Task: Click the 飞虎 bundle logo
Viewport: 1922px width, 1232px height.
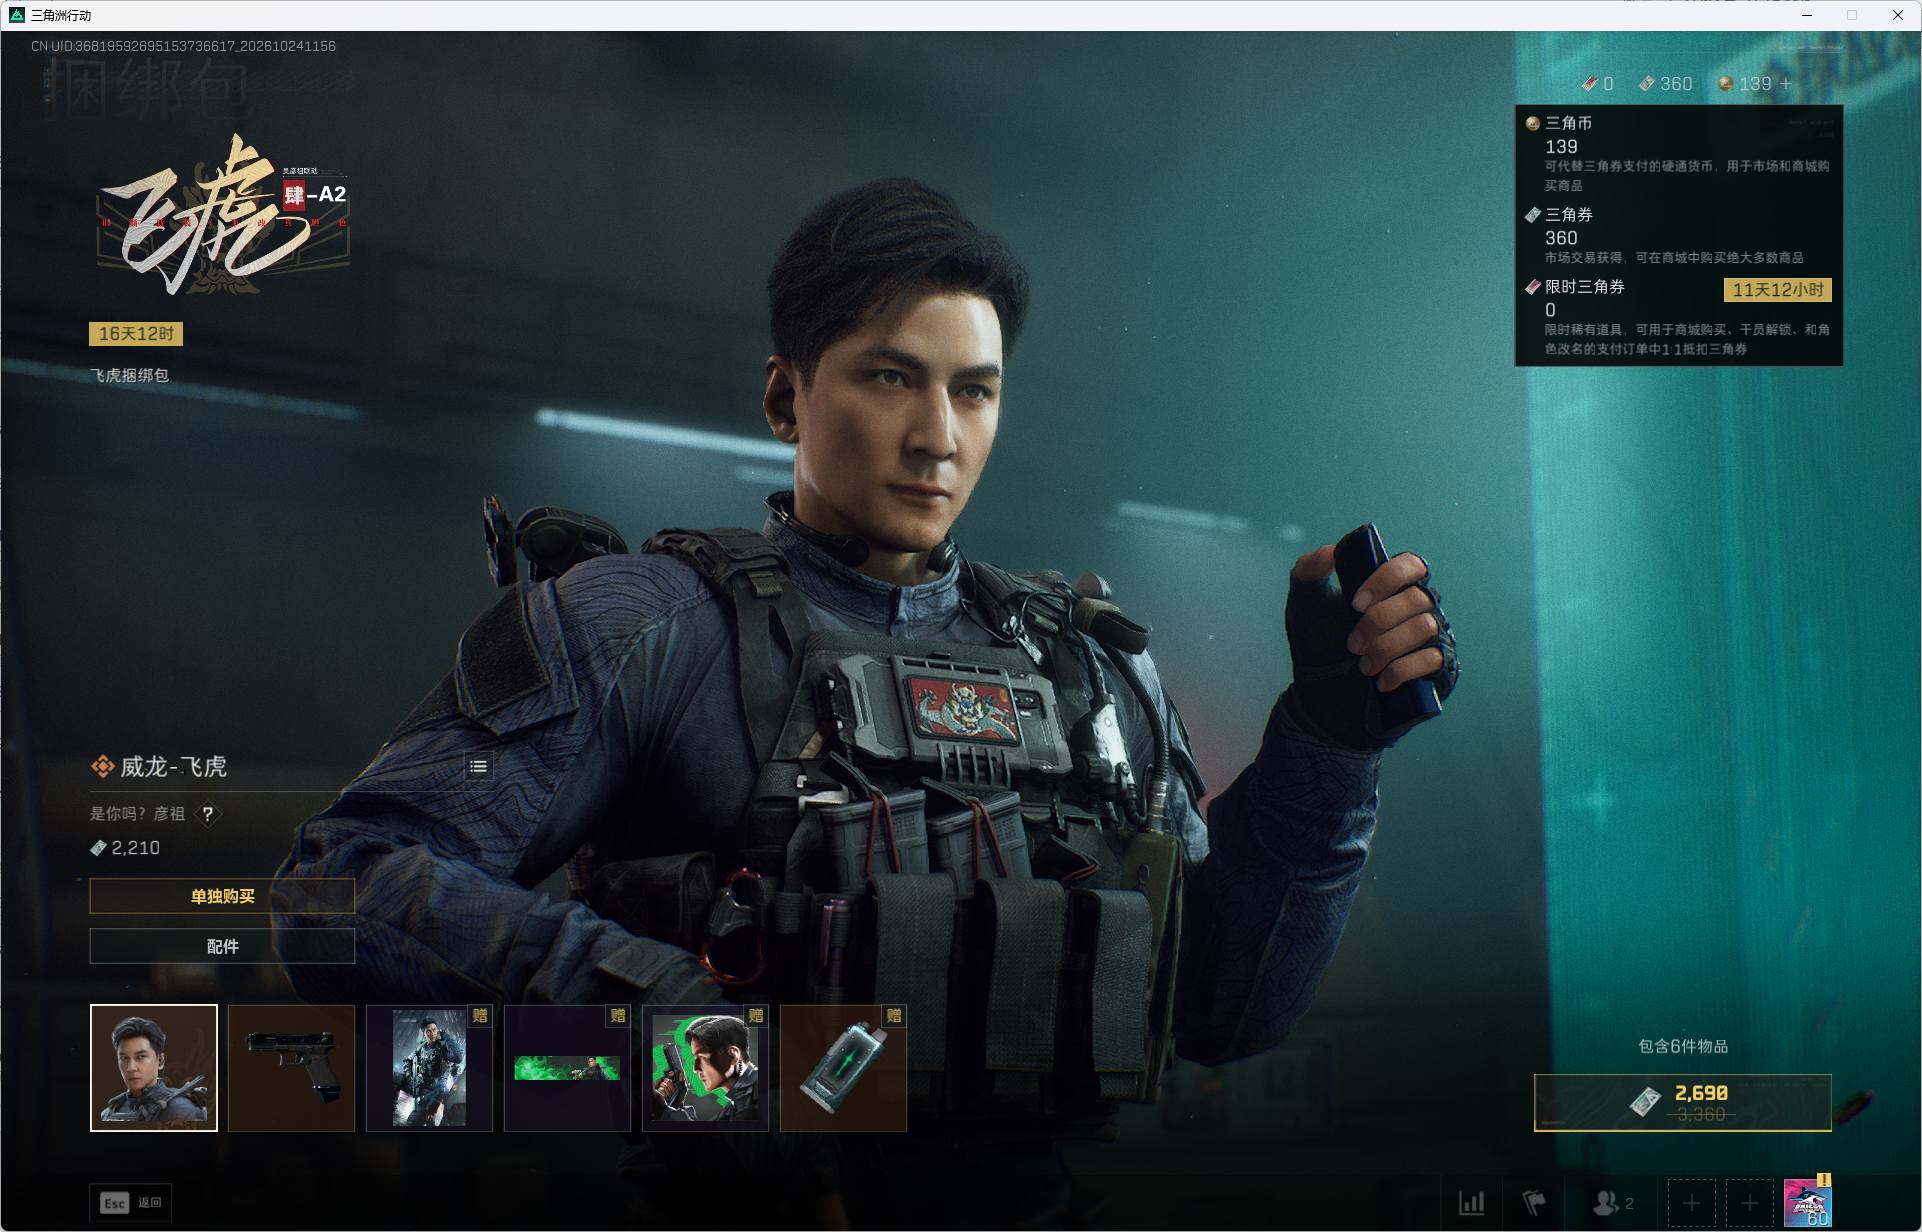Action: [222, 215]
